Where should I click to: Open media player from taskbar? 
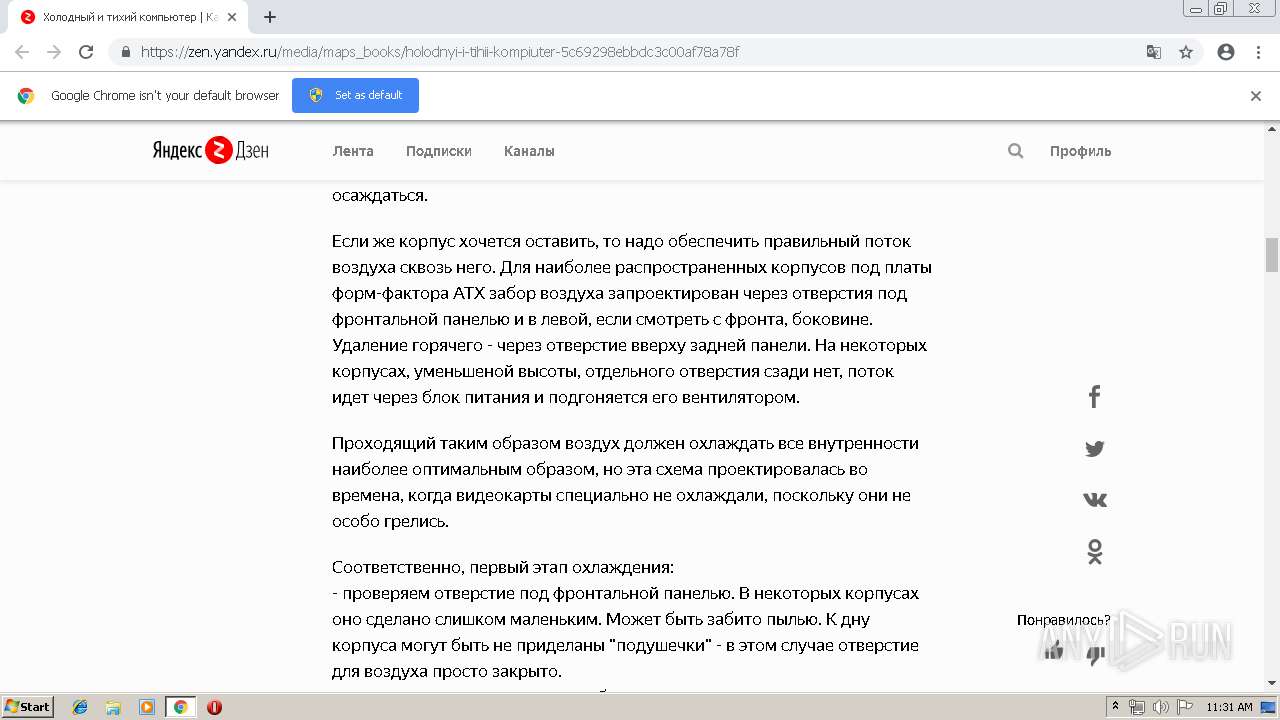(x=147, y=707)
